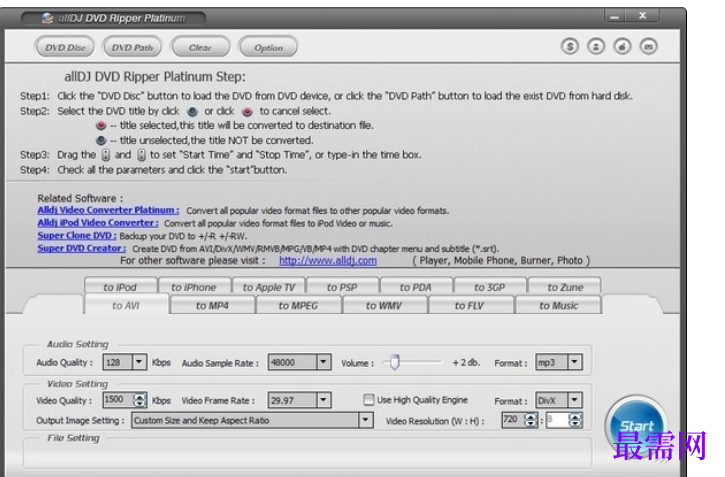The width and height of the screenshot is (725, 477).
Task: Enable Use High Quality Engine checkbox
Action: point(369,399)
